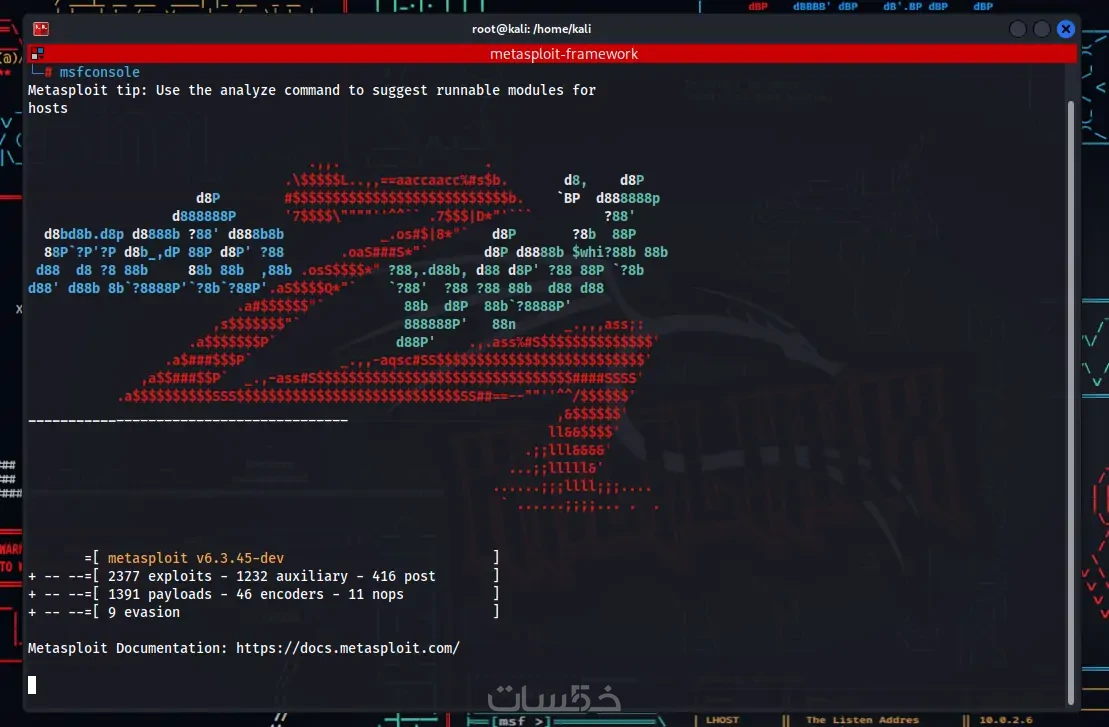Click the terminal app icon in title bar
This screenshot has height=727, width=1109.
coord(41,28)
